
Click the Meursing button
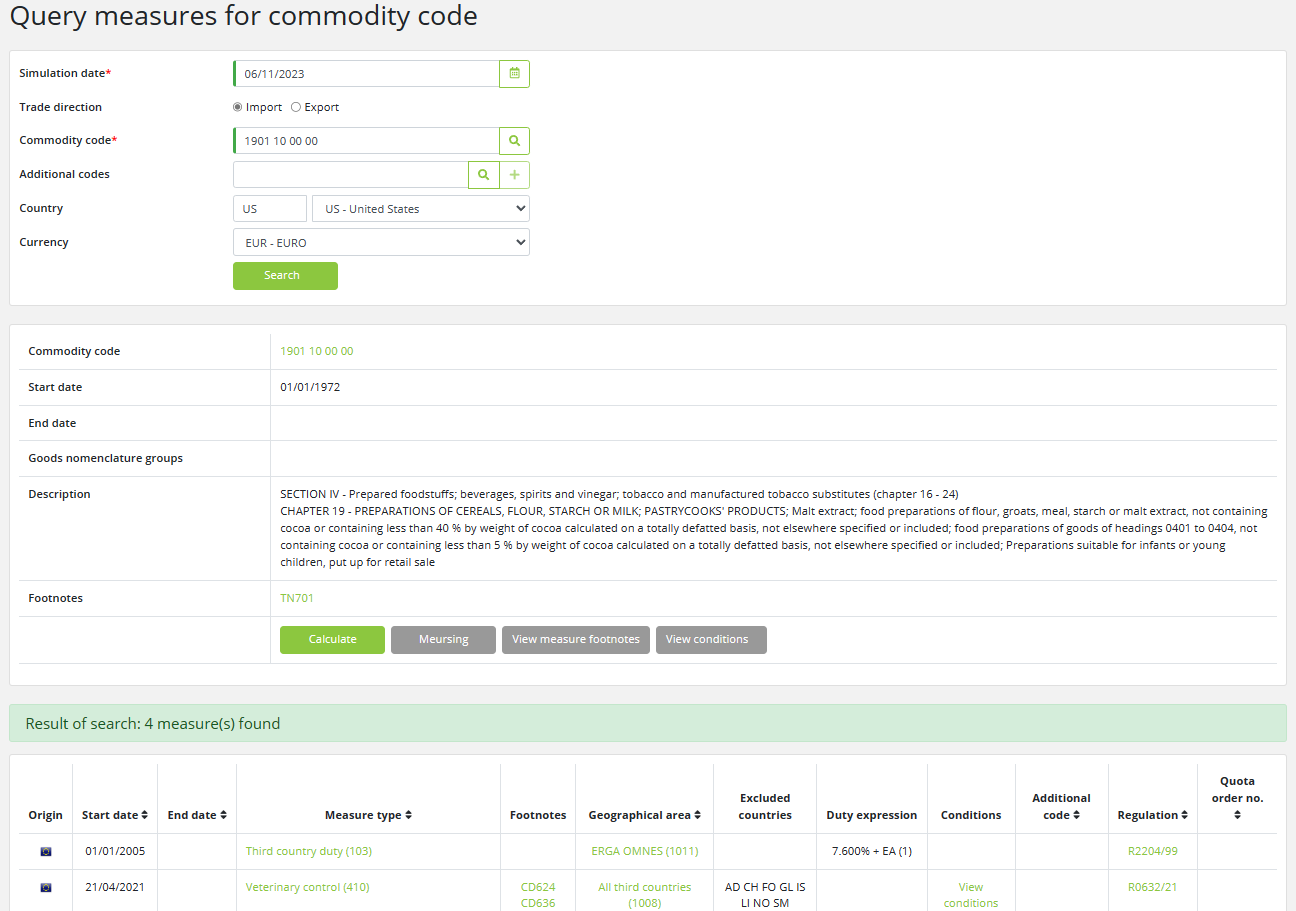443,640
